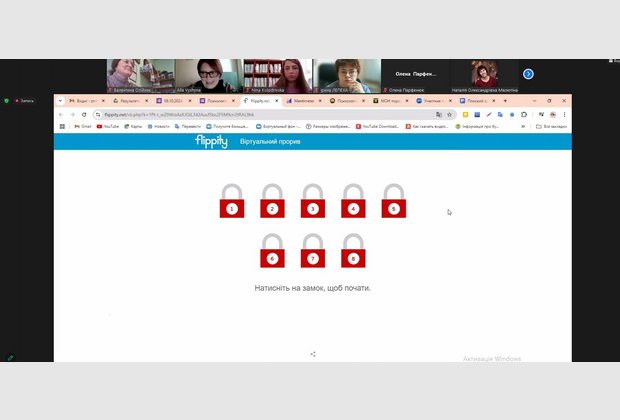Open the YouTube bookmark
Viewport: 620px width, 420px height.
point(108,127)
